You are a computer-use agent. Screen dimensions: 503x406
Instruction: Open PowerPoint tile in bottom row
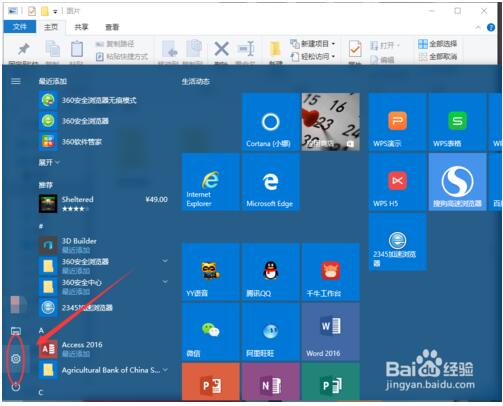tap(211, 382)
